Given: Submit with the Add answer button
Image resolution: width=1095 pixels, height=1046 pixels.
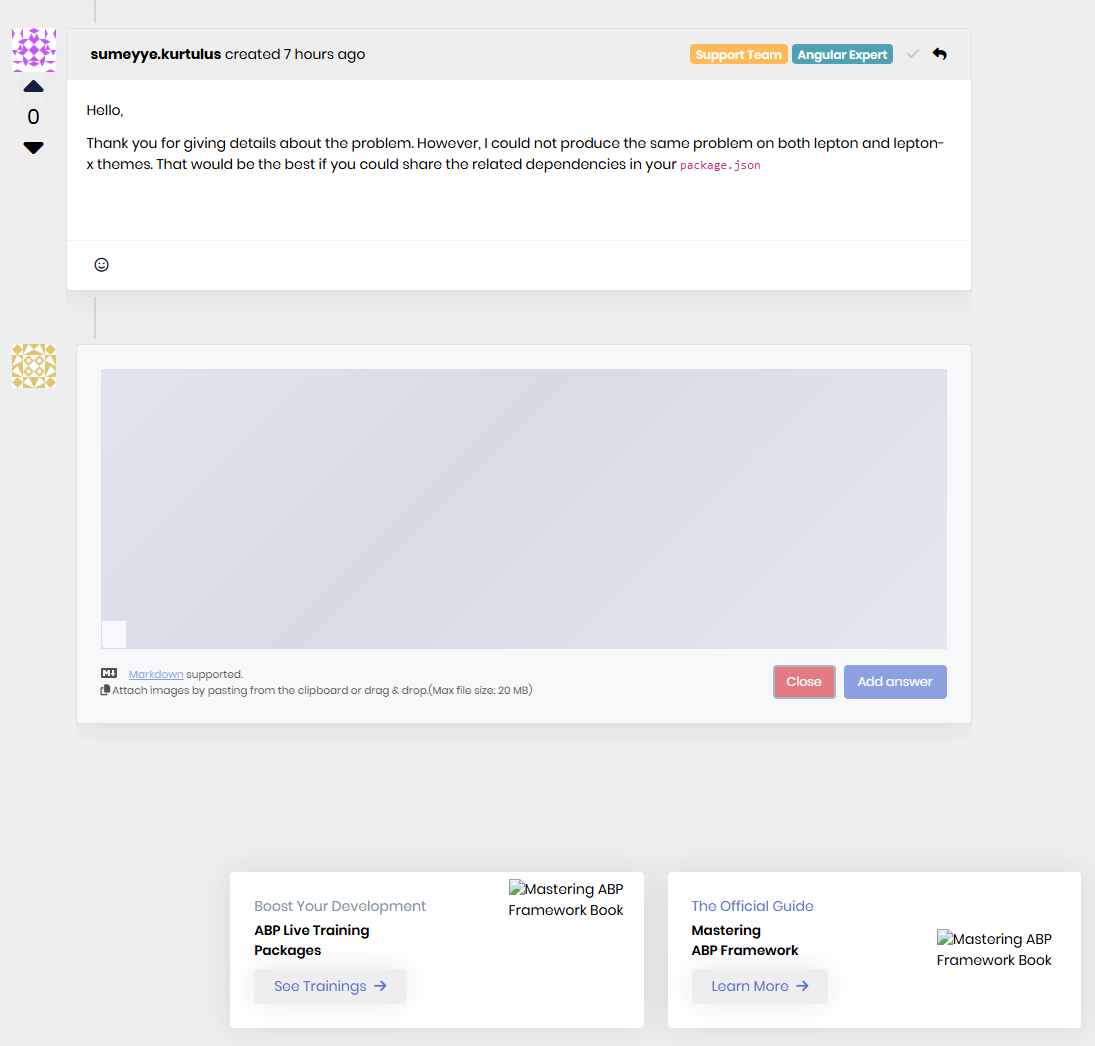Looking at the screenshot, I should click(x=894, y=682).
